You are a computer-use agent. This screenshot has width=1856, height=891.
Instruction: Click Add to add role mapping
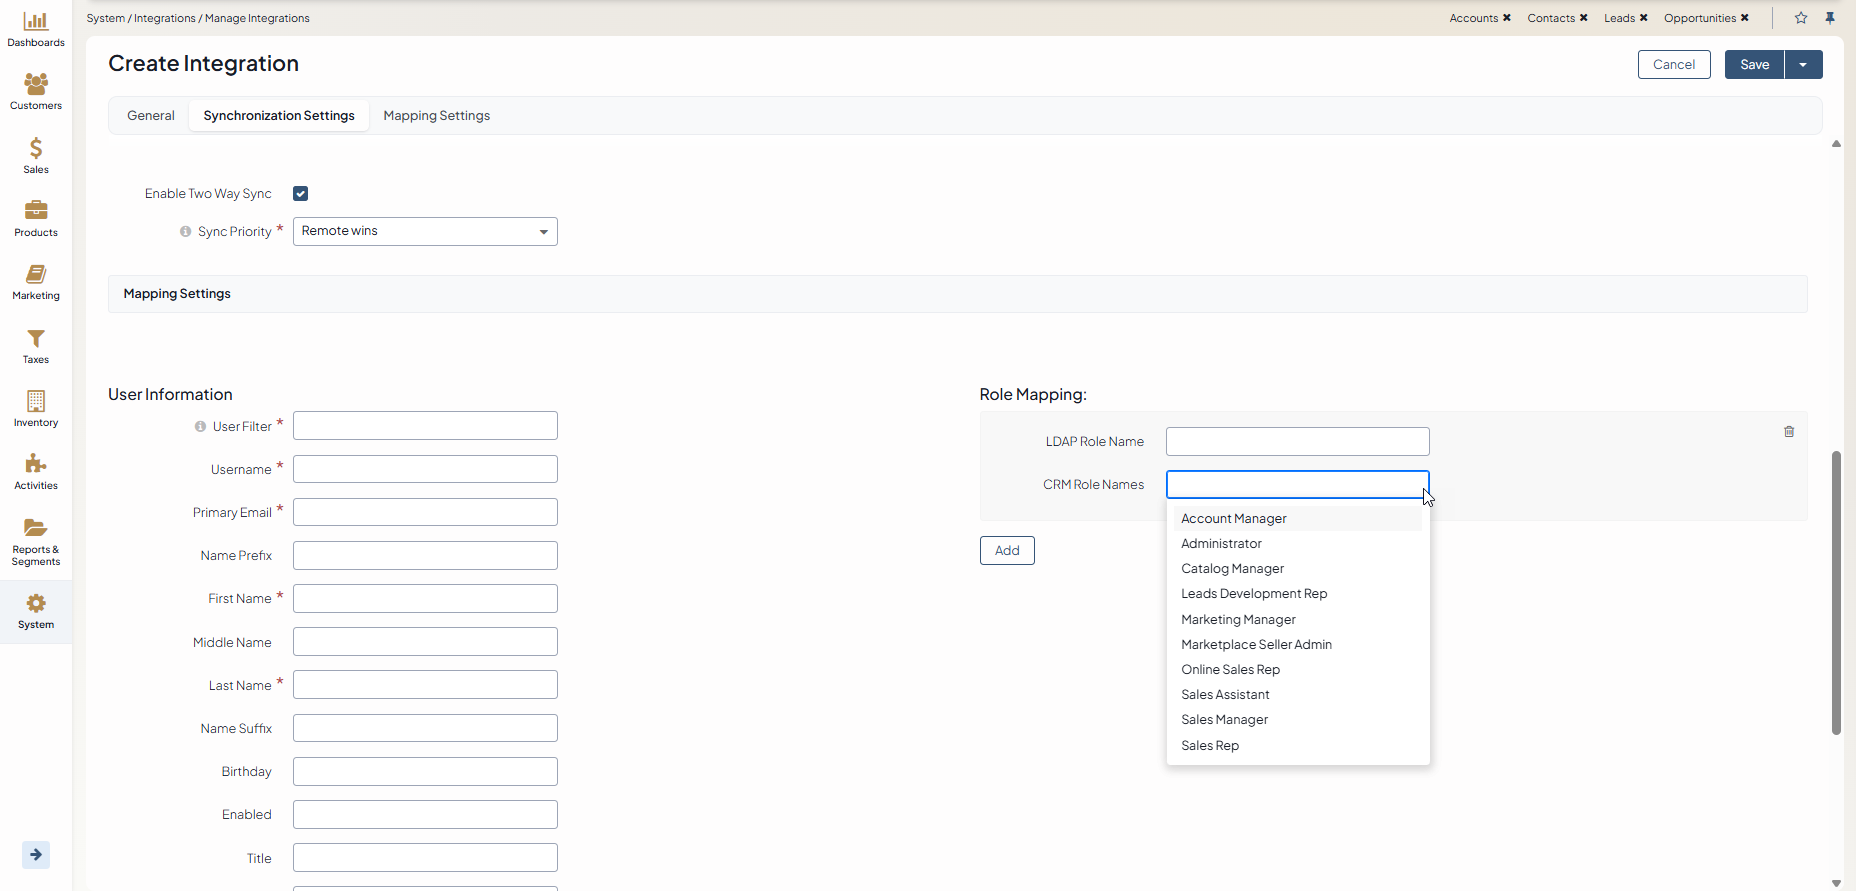pos(1007,551)
